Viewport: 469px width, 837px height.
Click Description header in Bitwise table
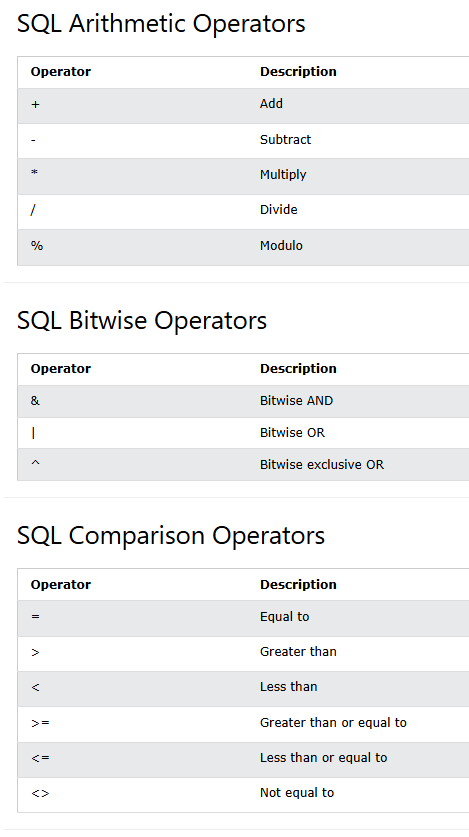(298, 369)
